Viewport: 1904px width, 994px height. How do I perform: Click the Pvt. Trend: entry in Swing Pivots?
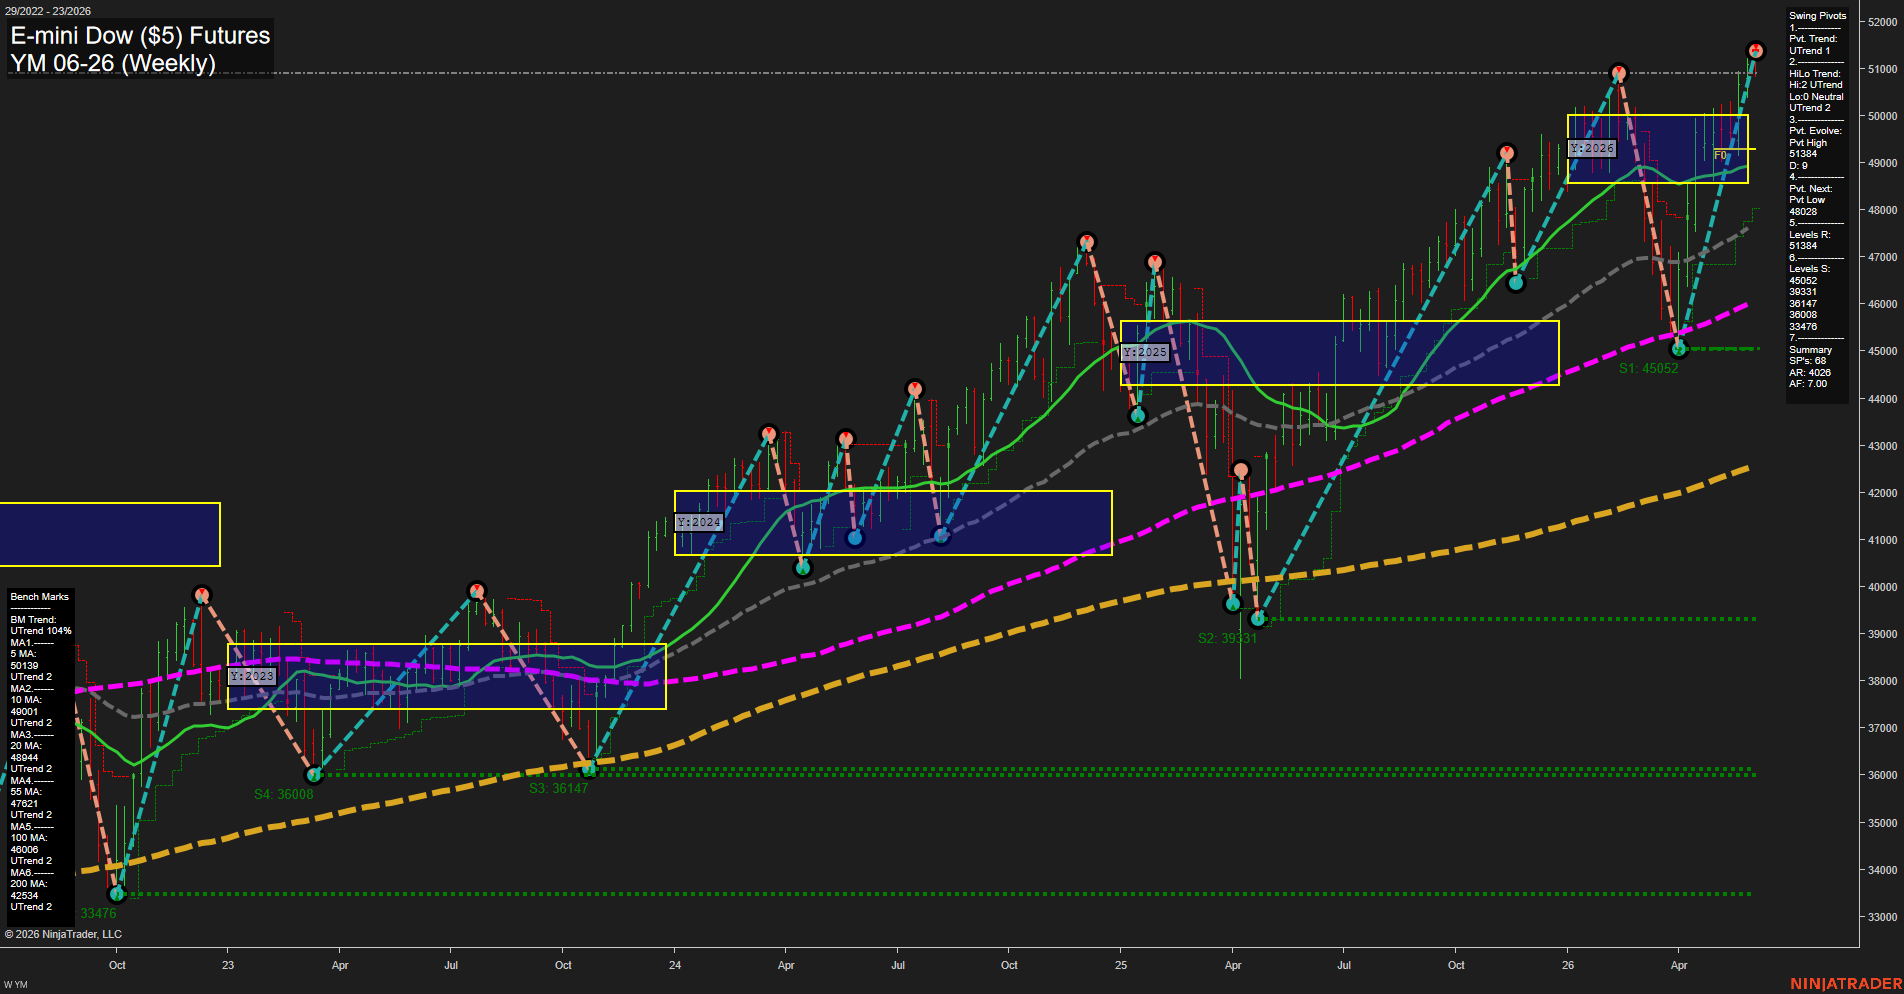coord(1813,39)
